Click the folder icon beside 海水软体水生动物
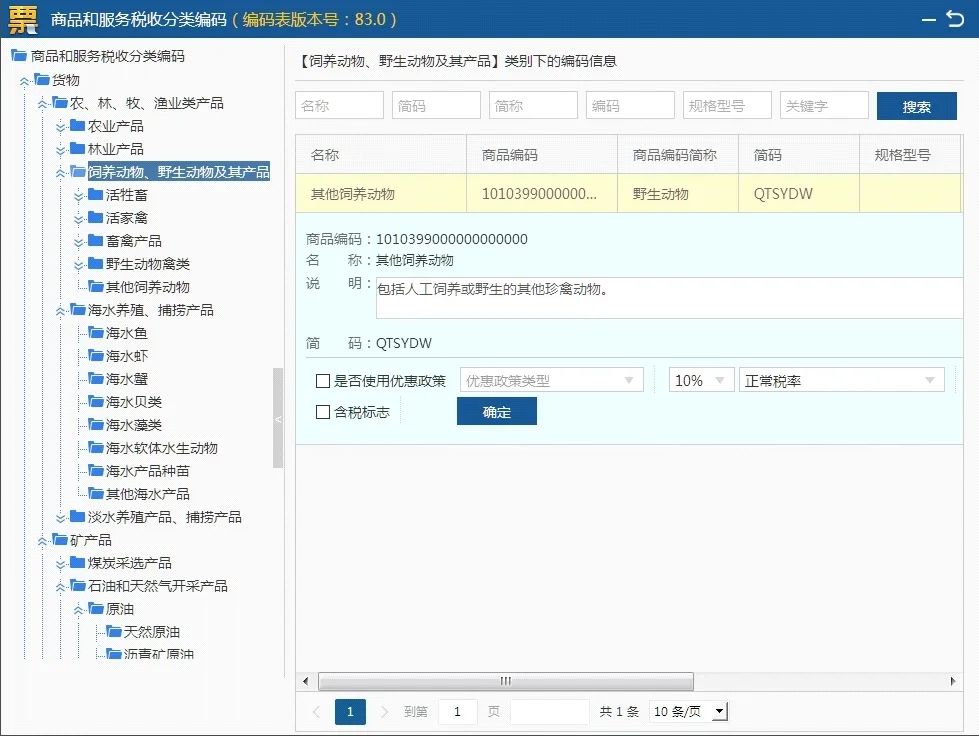Screen dimensions: 979x736 click(x=96, y=448)
